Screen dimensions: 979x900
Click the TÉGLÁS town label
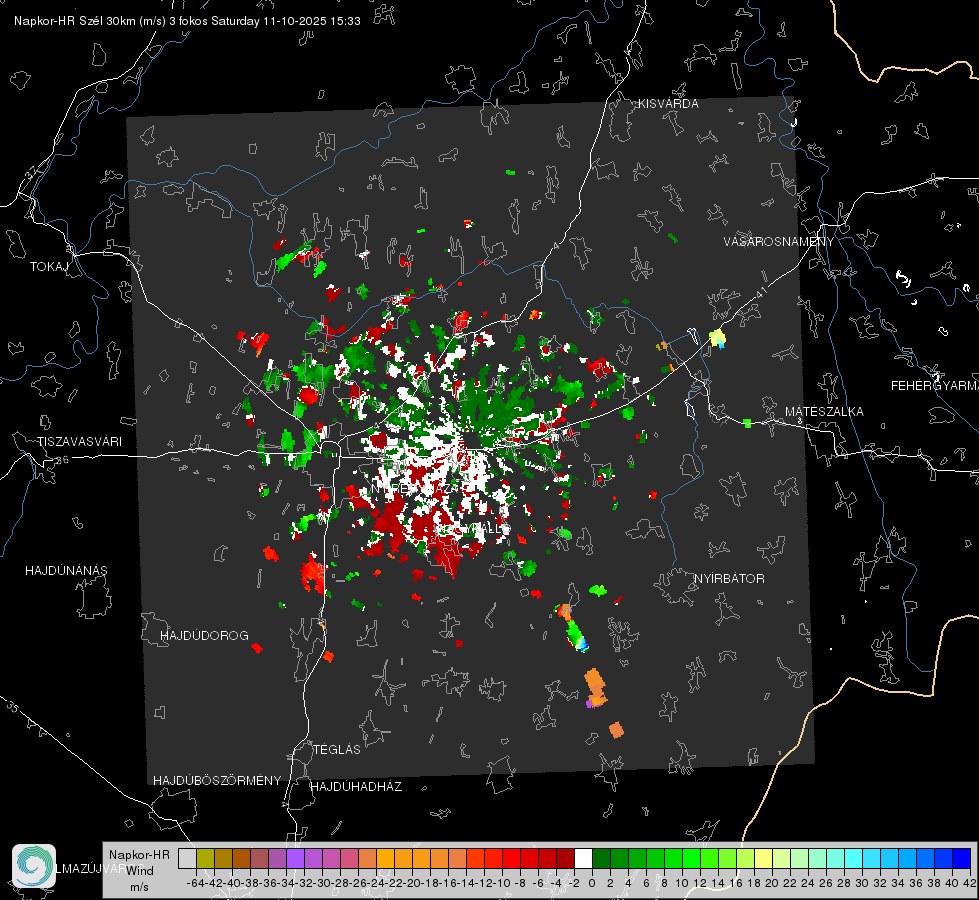tap(337, 749)
